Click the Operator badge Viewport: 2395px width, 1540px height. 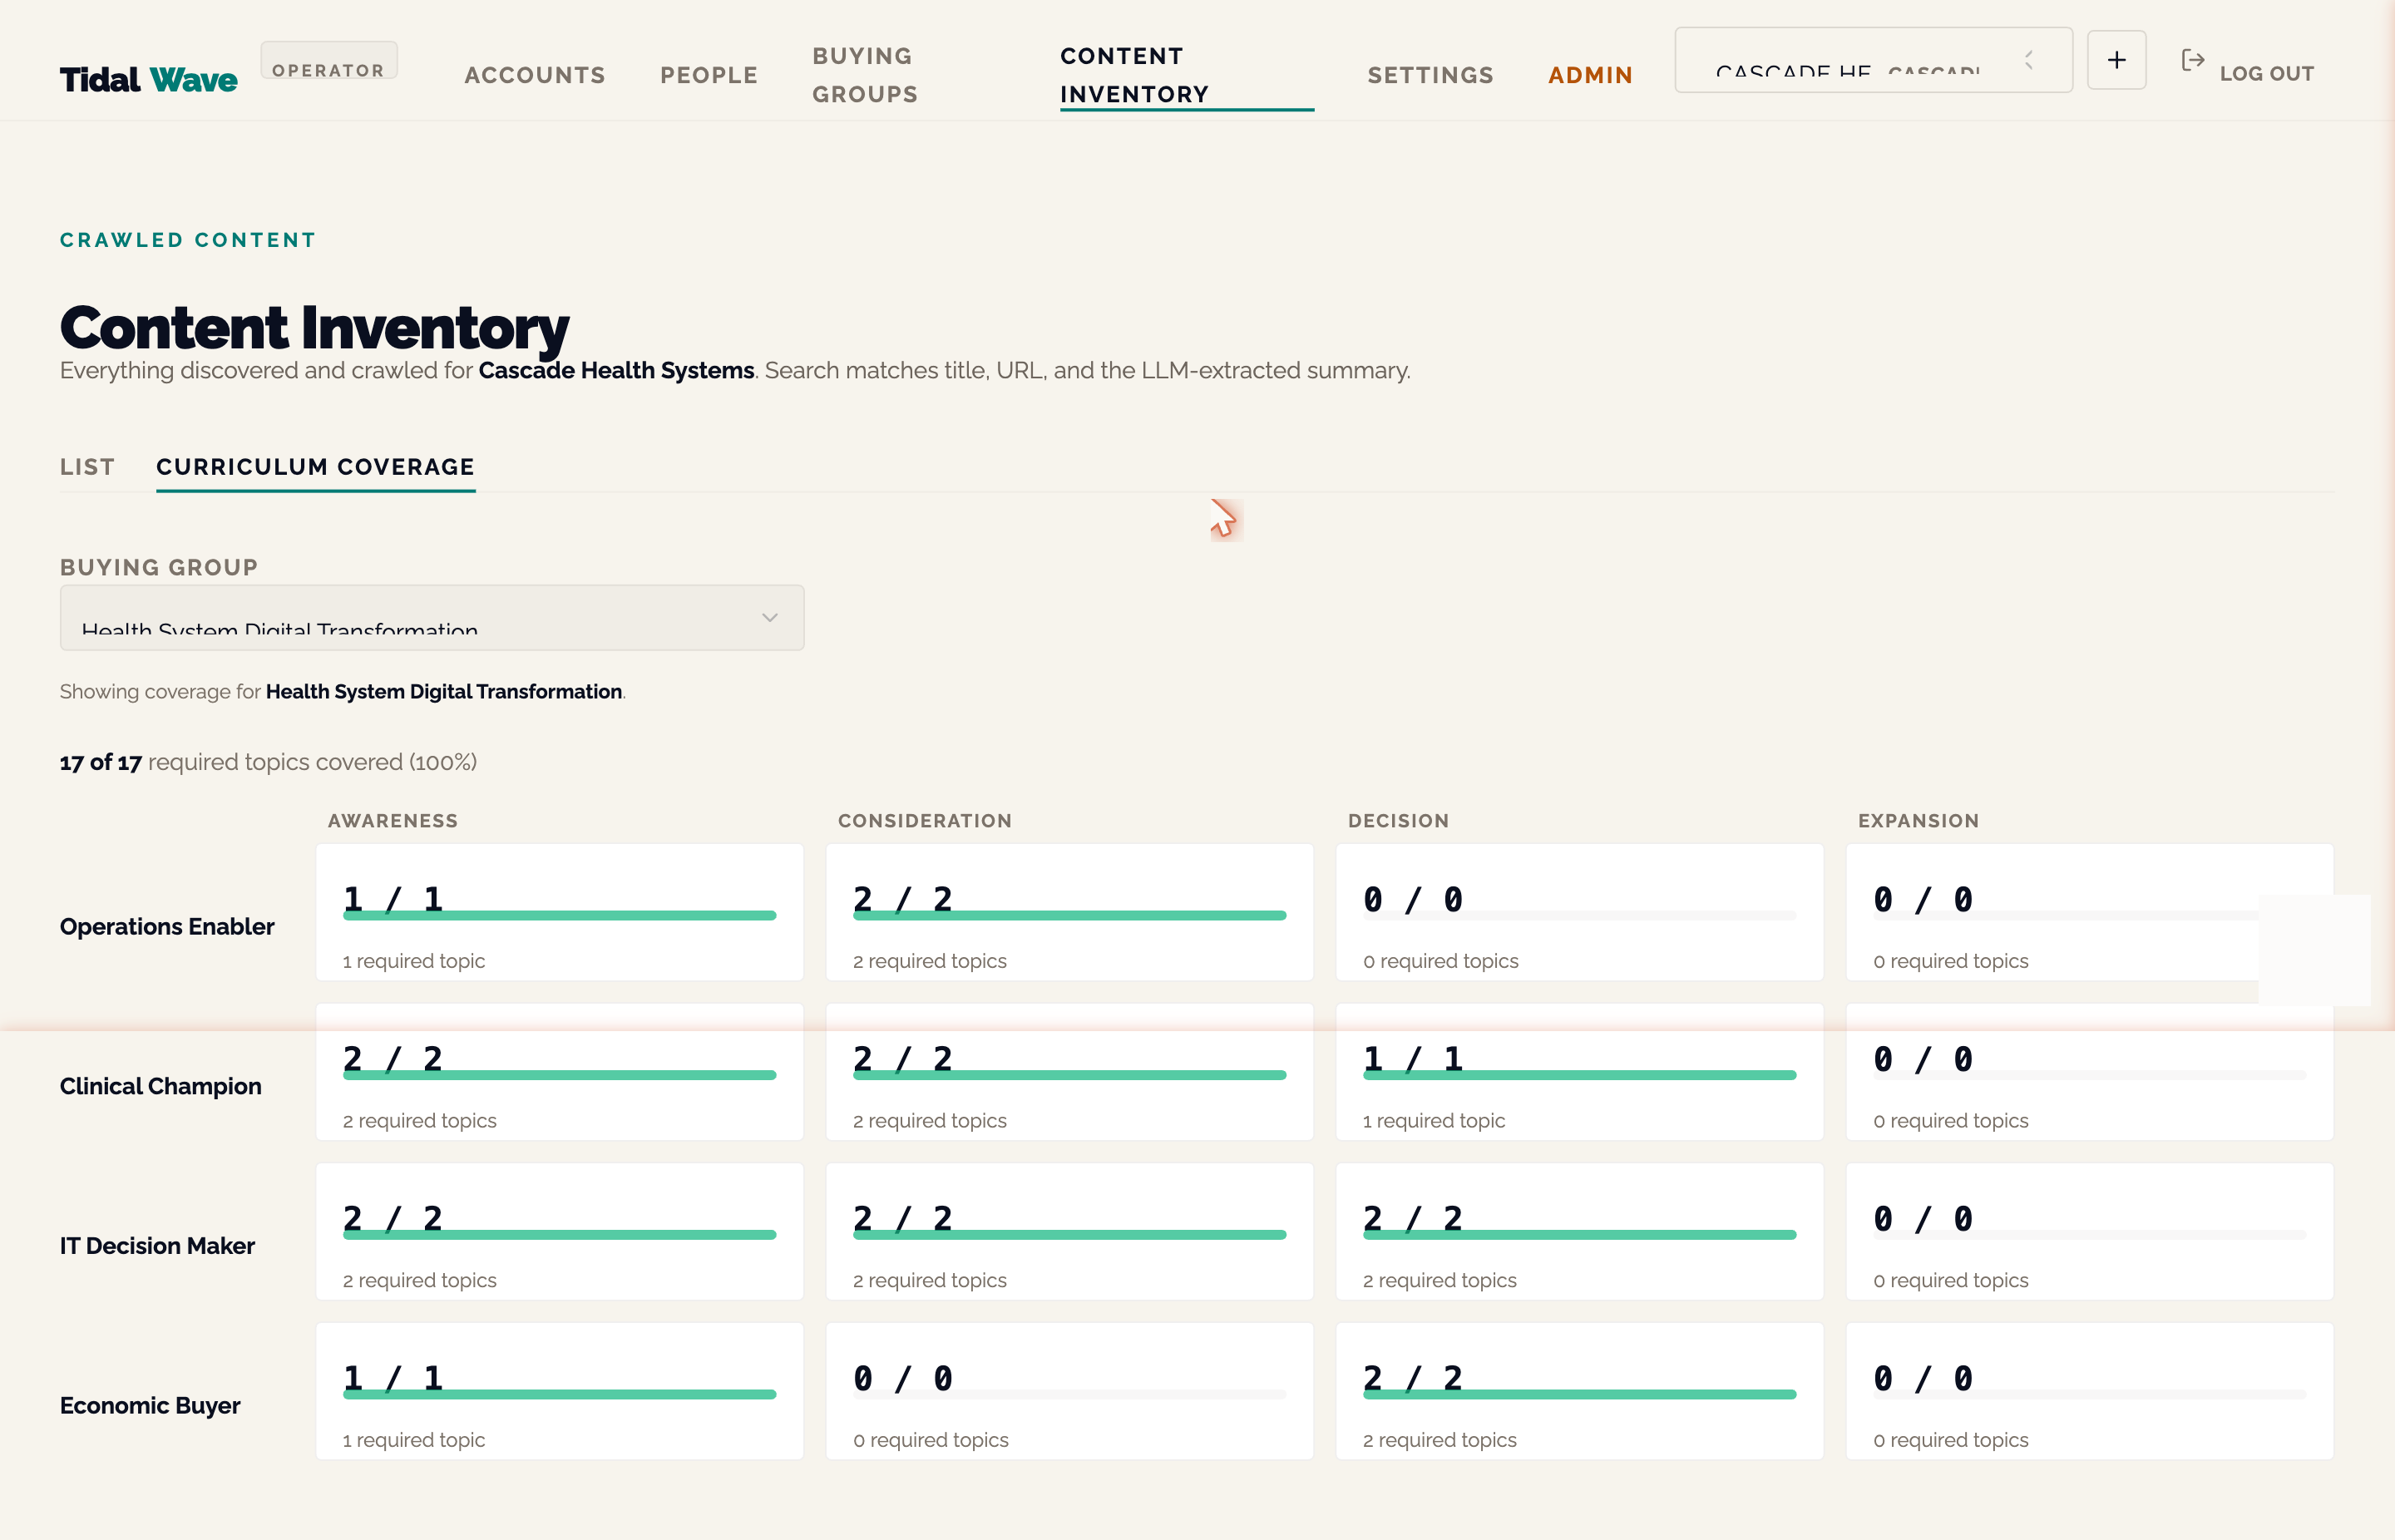328,61
